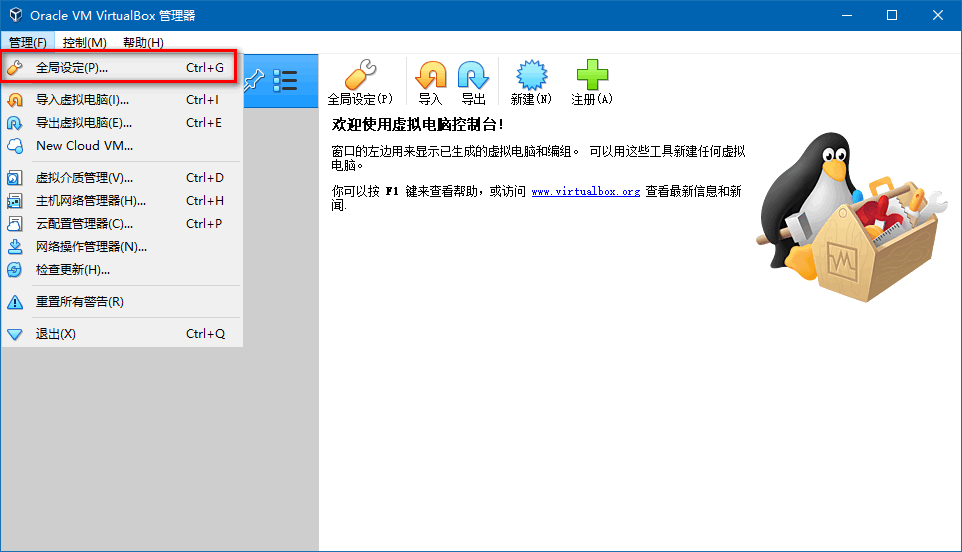The image size is (962, 552).
Task: Select New Cloud VM... menu entry
Action: (x=121, y=146)
